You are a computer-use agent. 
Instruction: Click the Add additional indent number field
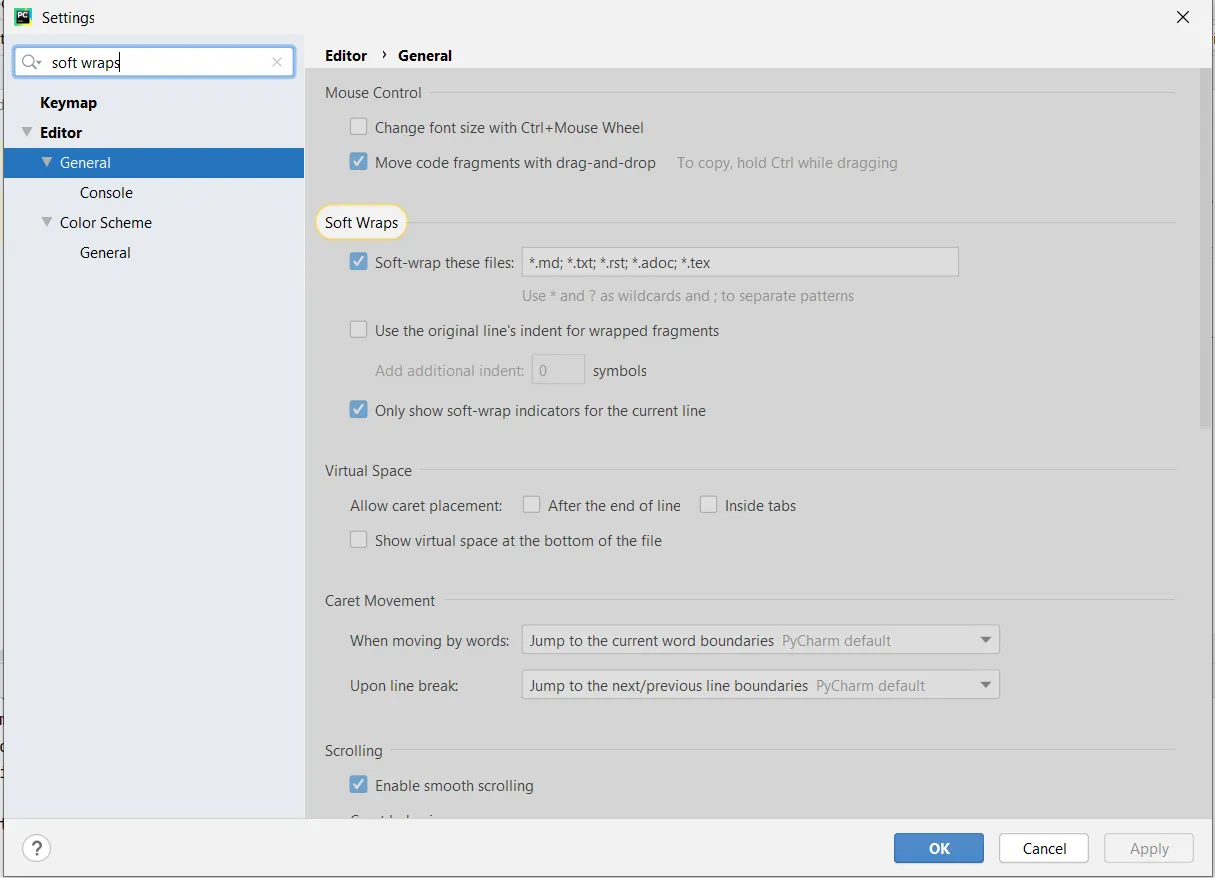(558, 370)
